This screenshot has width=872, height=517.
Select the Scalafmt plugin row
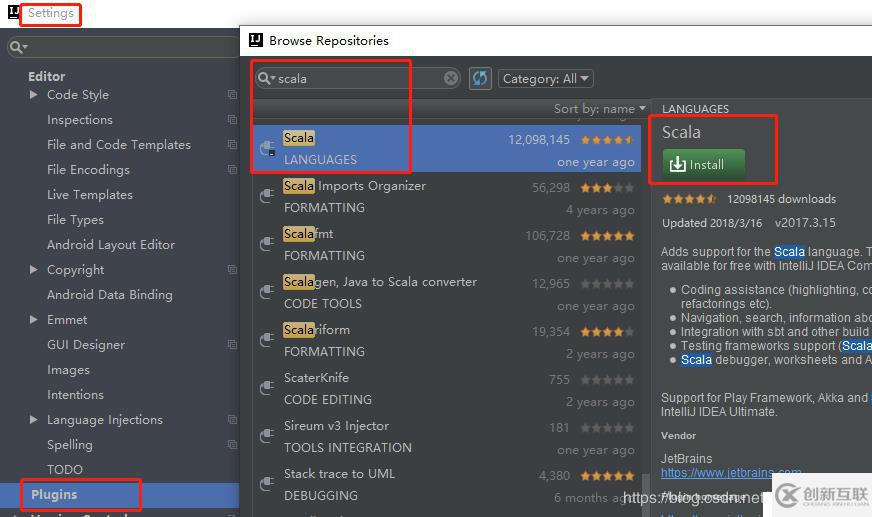point(447,244)
